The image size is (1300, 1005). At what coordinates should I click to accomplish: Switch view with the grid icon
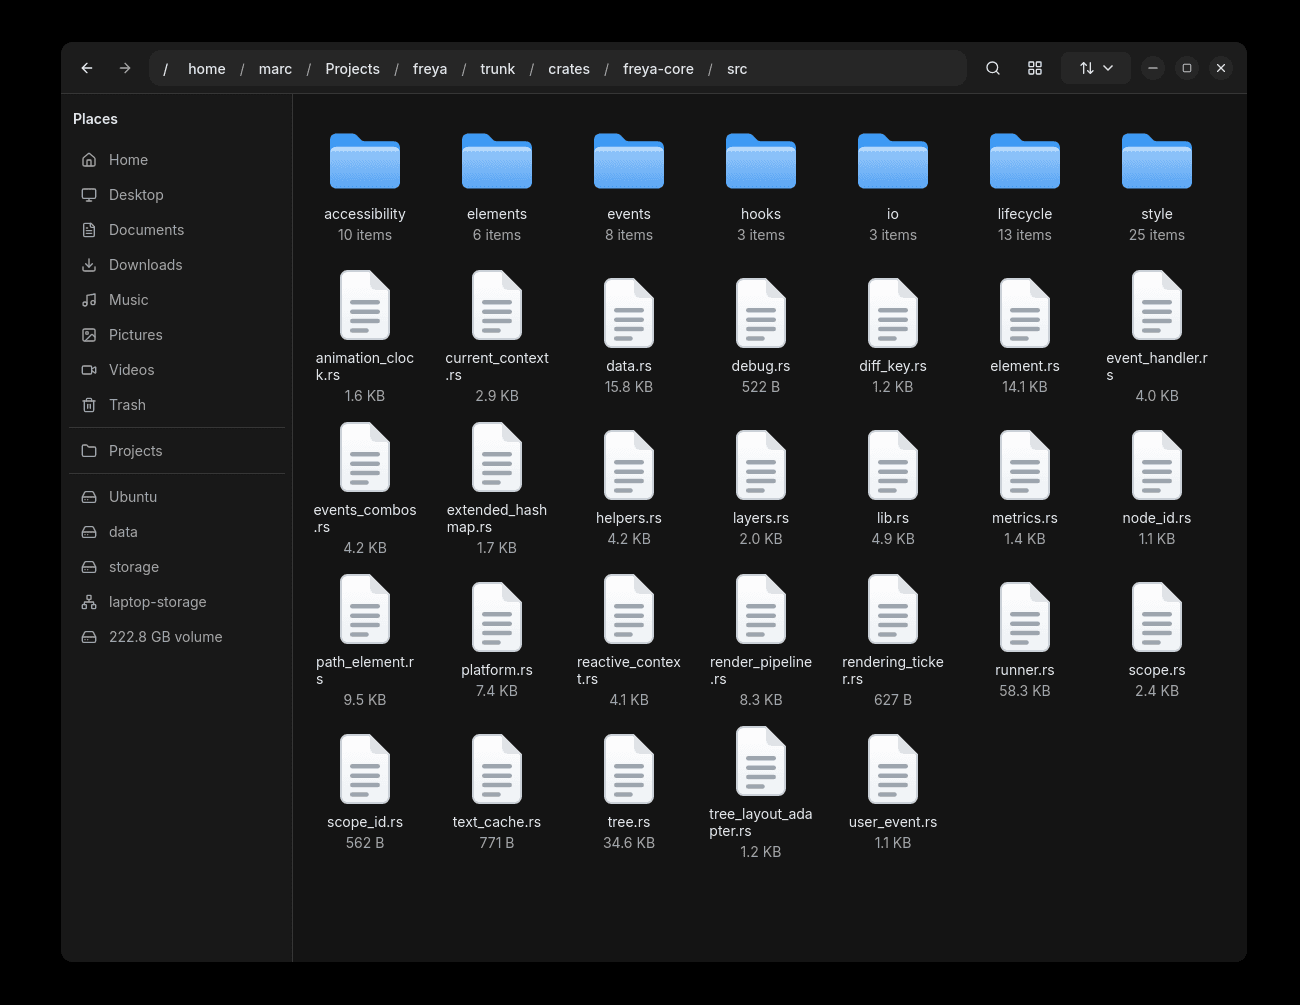click(x=1035, y=68)
